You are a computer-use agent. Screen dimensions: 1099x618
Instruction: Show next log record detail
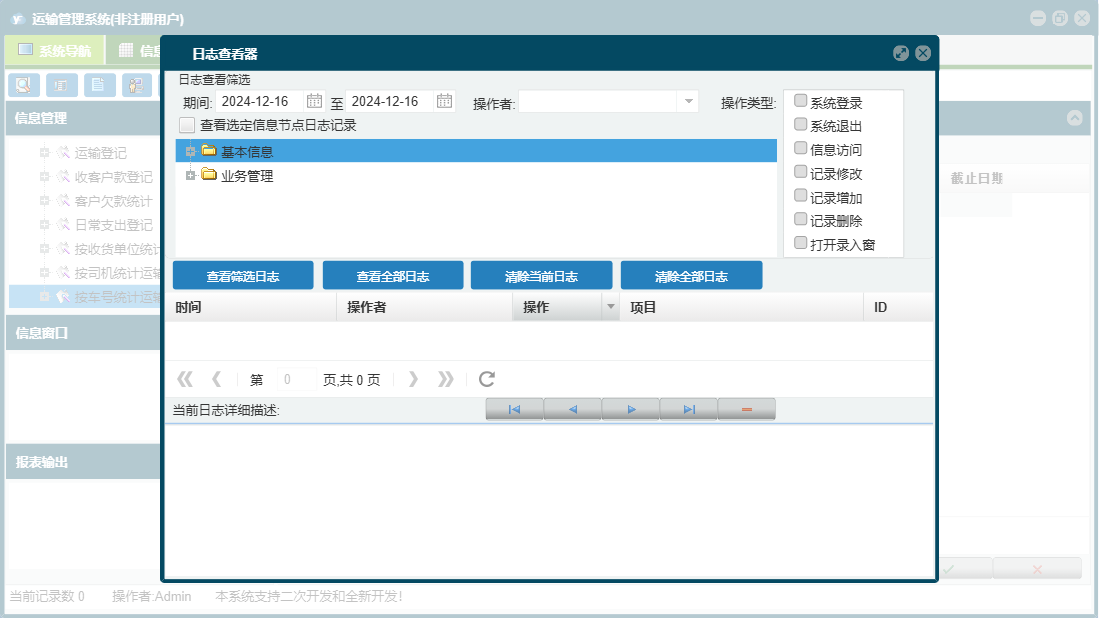coord(631,409)
